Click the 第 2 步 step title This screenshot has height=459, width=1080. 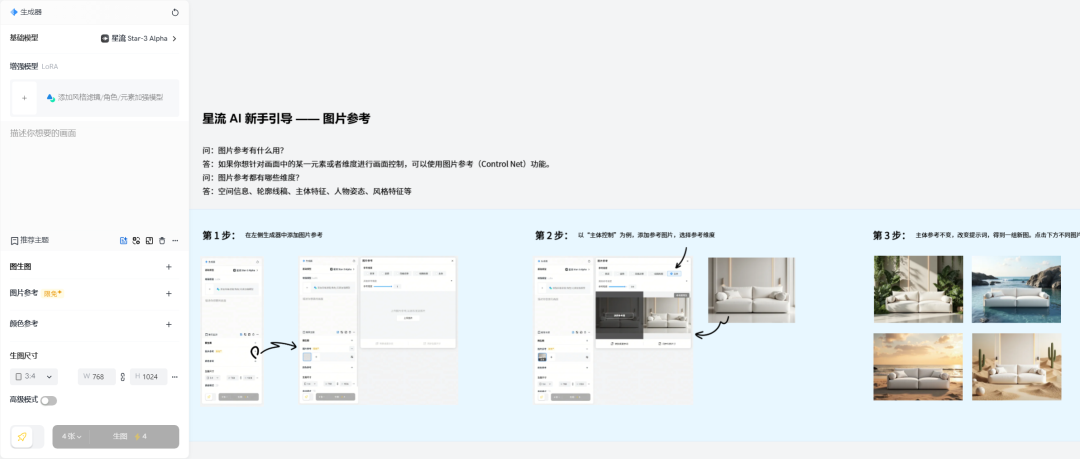552,235
